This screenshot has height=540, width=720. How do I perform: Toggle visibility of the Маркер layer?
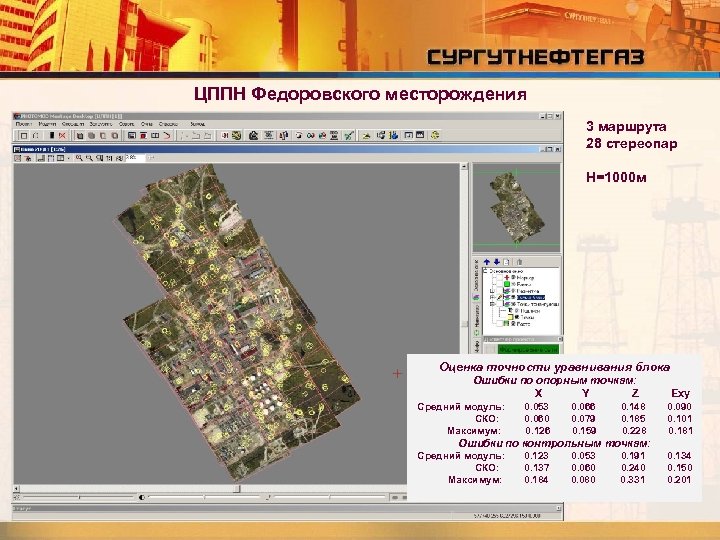513,277
